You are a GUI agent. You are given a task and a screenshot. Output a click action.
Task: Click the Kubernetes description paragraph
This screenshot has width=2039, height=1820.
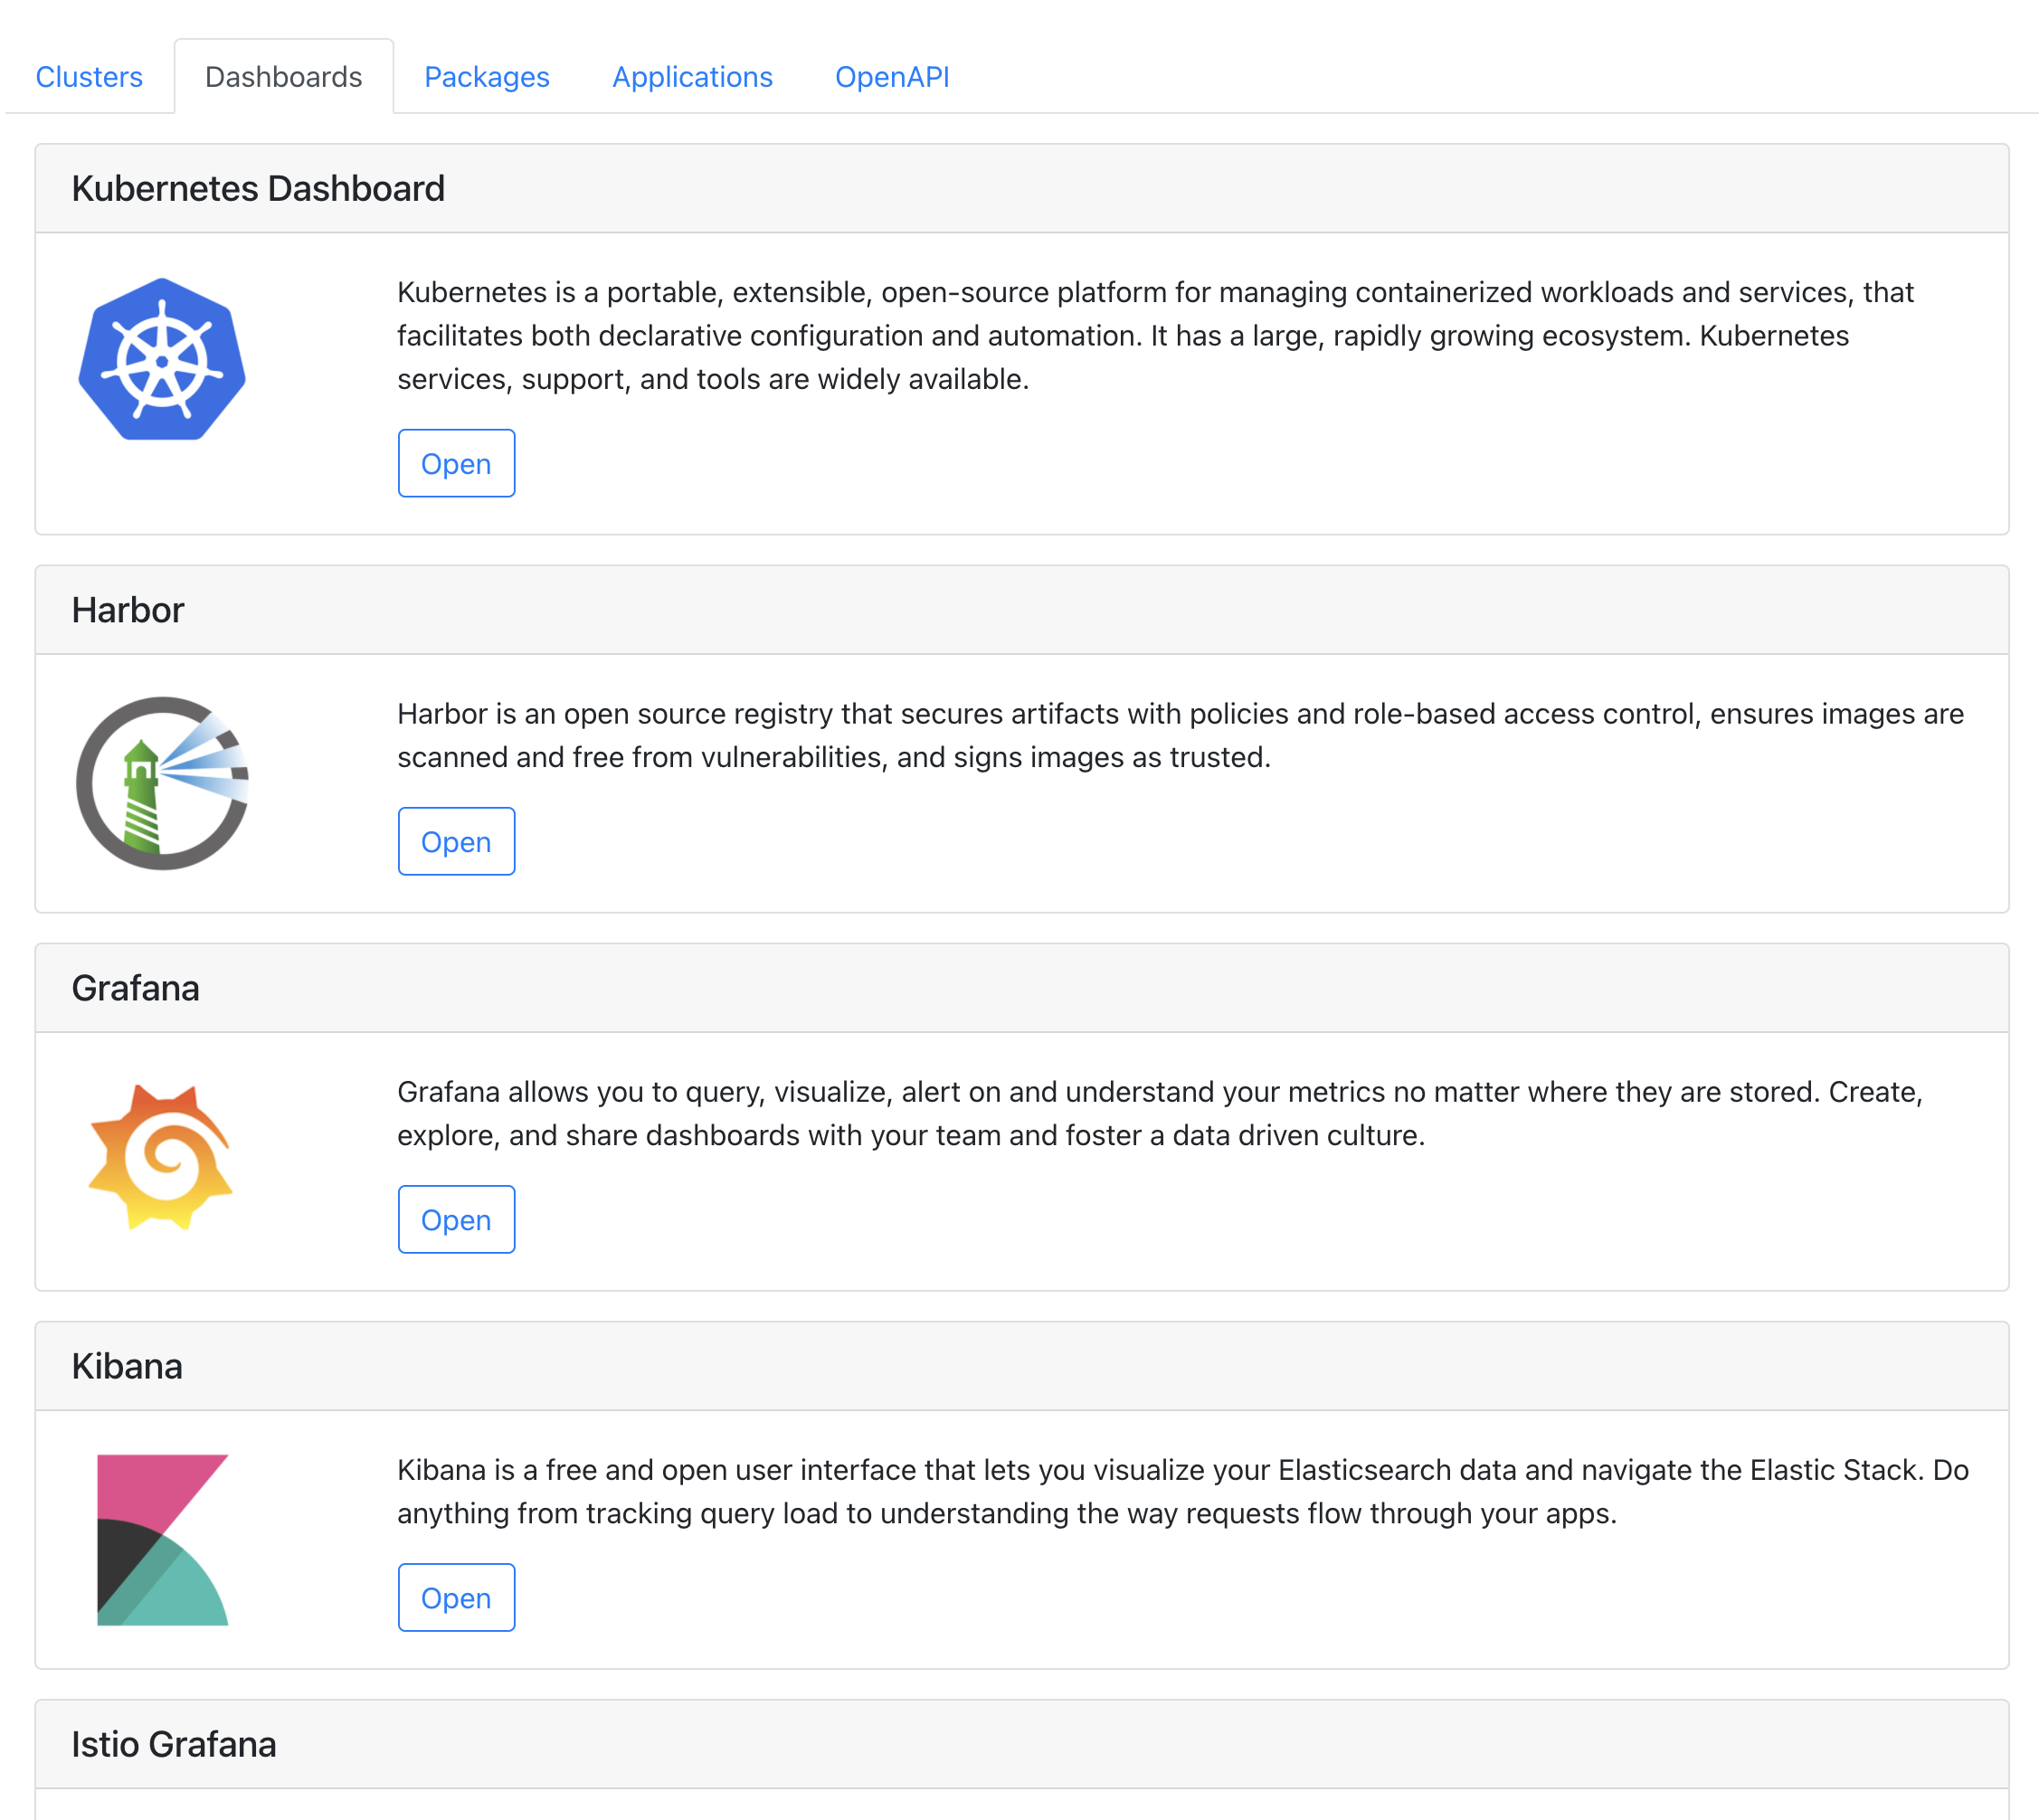click(x=1155, y=335)
